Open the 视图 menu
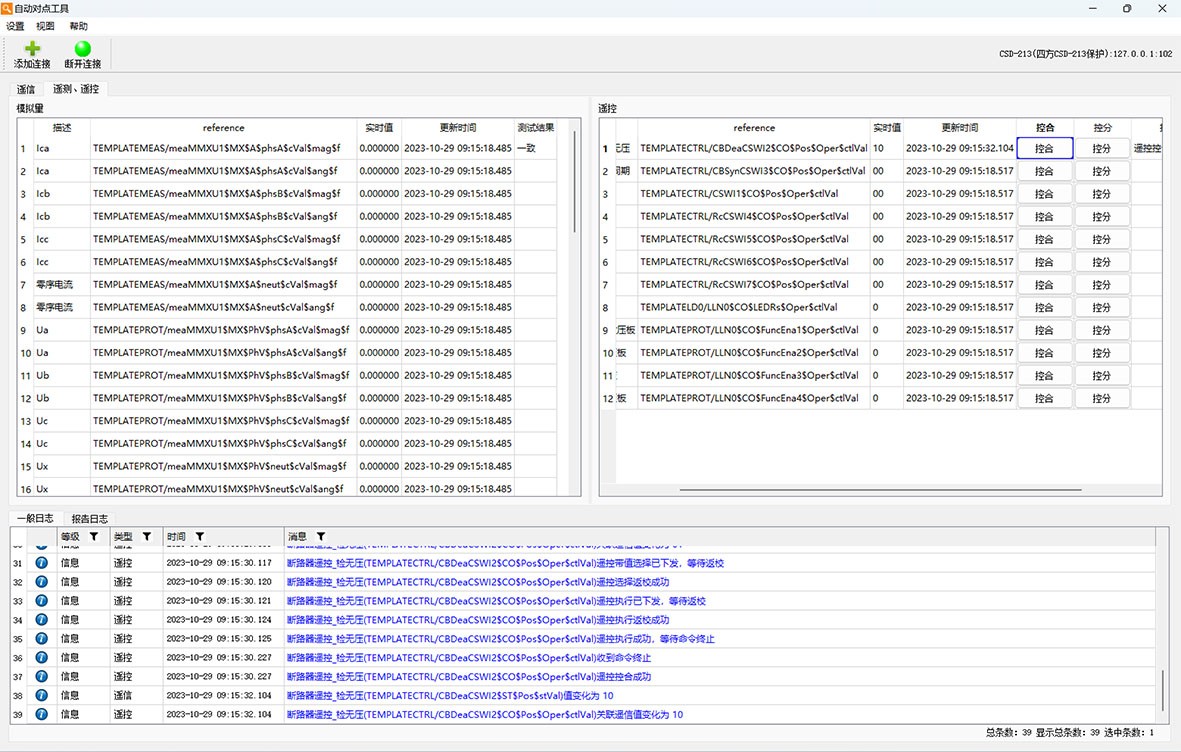 pos(45,26)
